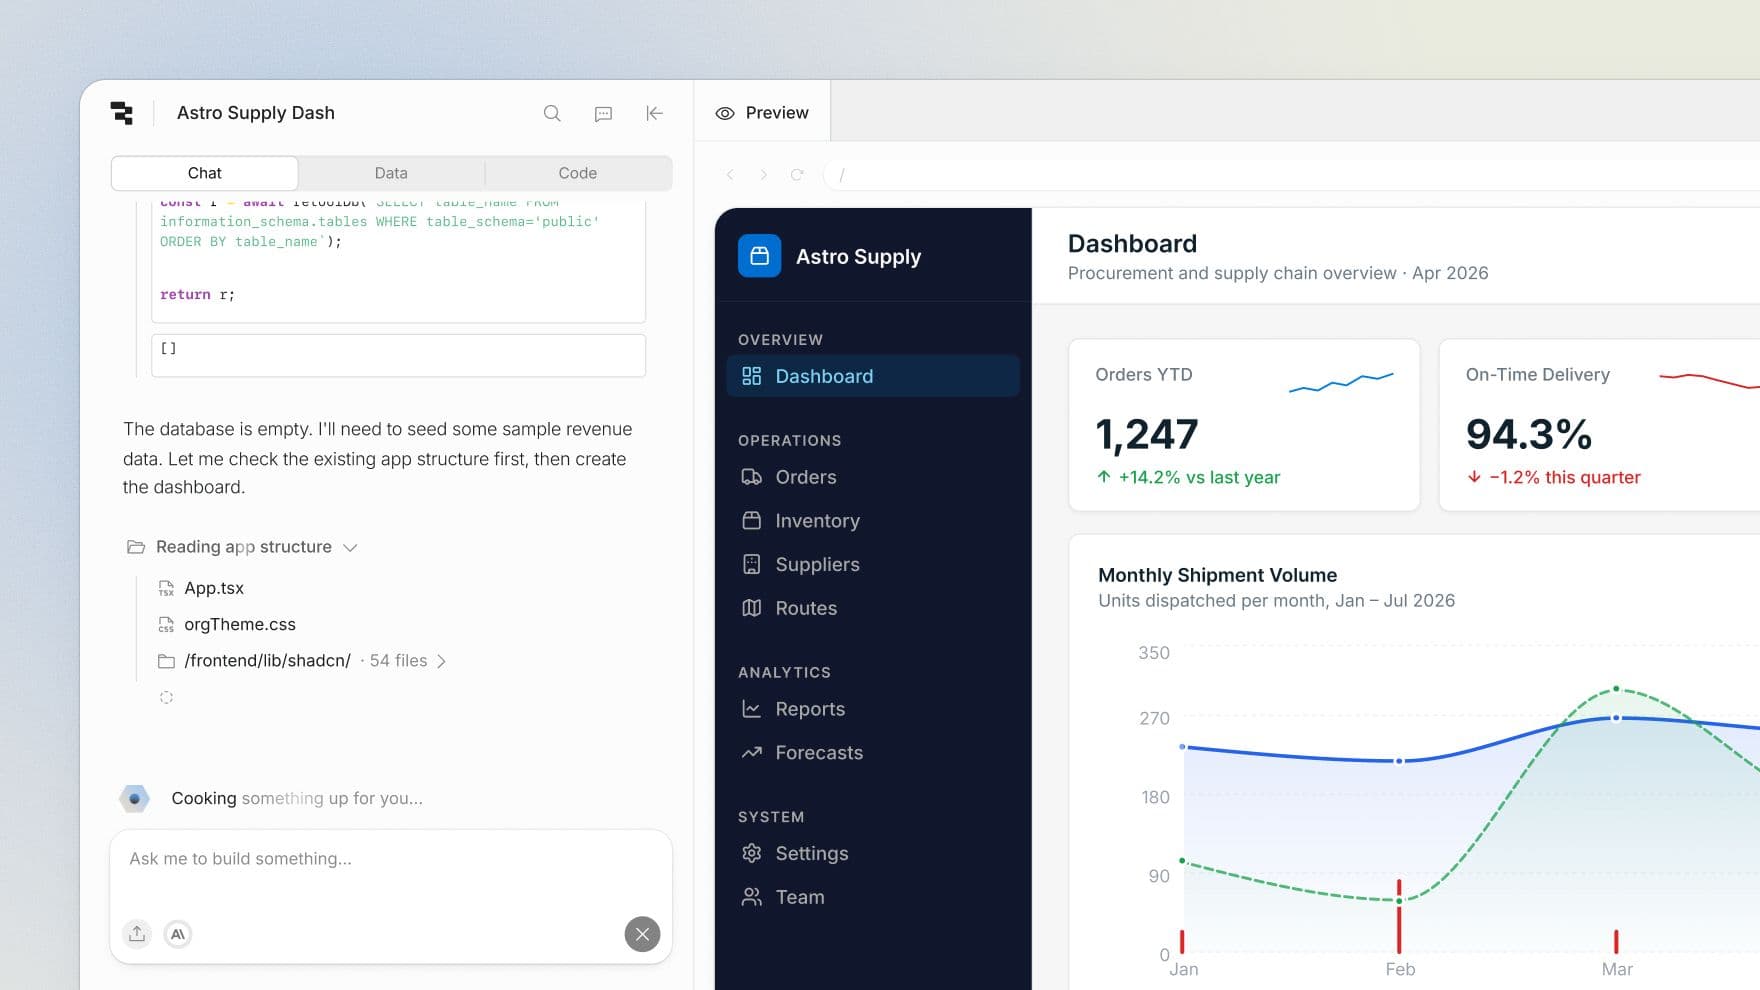Open the Routes page
The width and height of the screenshot is (1760, 990).
(873, 608)
